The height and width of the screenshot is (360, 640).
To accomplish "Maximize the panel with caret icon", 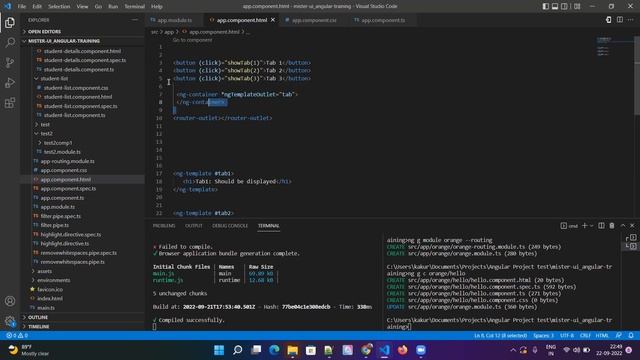I will pyautogui.click(x=623, y=226).
